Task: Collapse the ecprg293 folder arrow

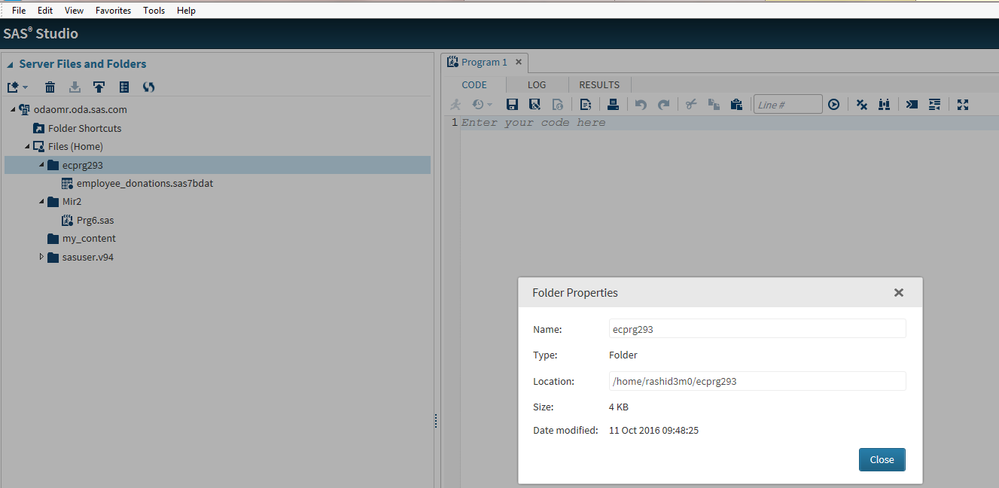Action: [x=42, y=165]
